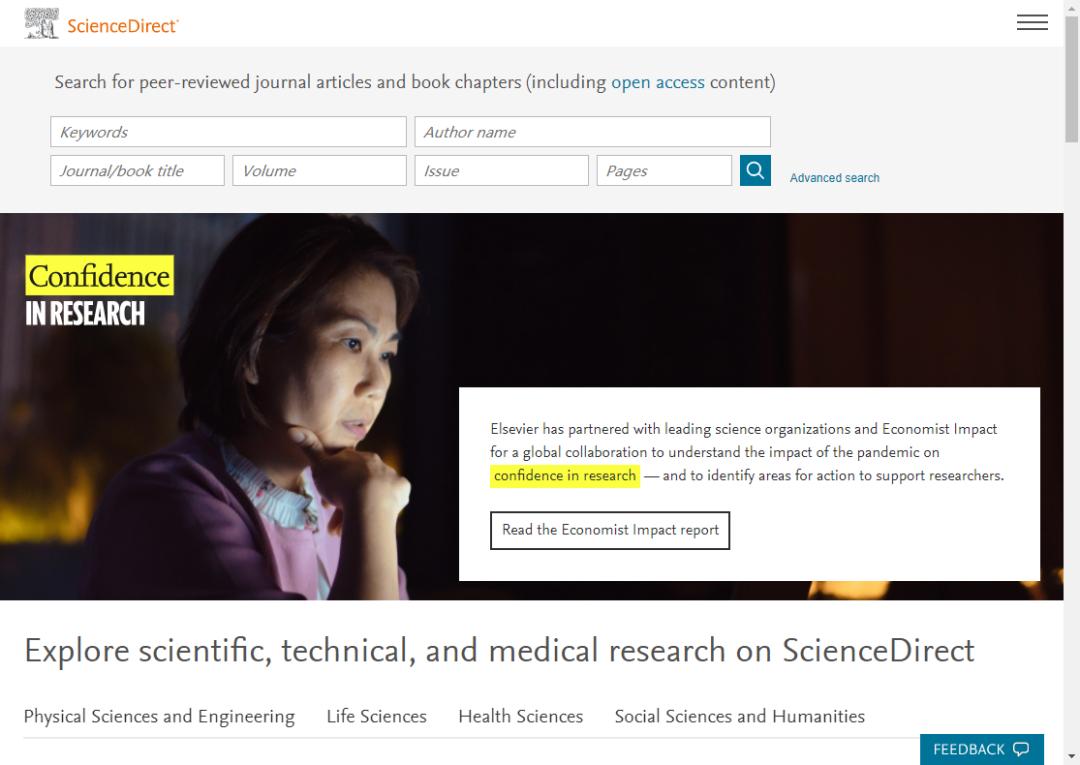This screenshot has width=1080, height=765.
Task: Click the scrollbar down arrow
Action: click(1072, 756)
